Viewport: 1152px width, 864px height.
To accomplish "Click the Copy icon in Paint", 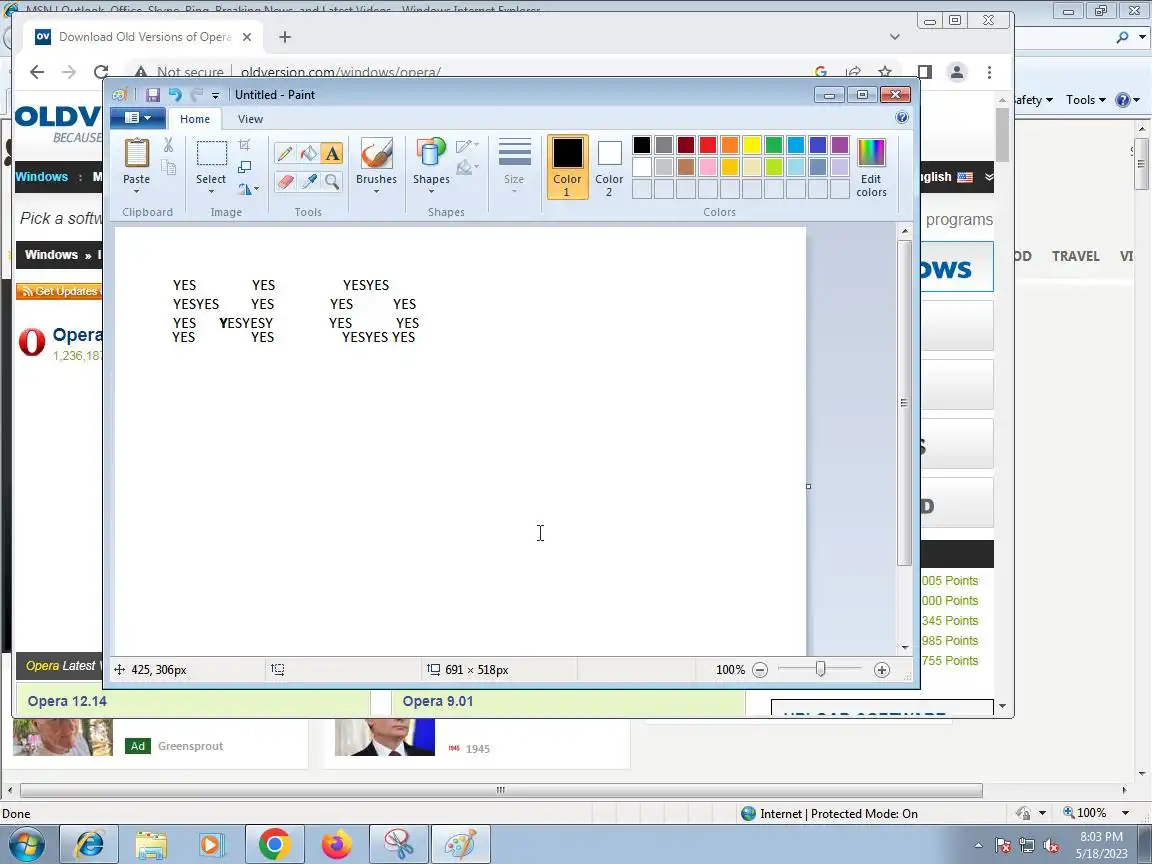I will point(168,168).
